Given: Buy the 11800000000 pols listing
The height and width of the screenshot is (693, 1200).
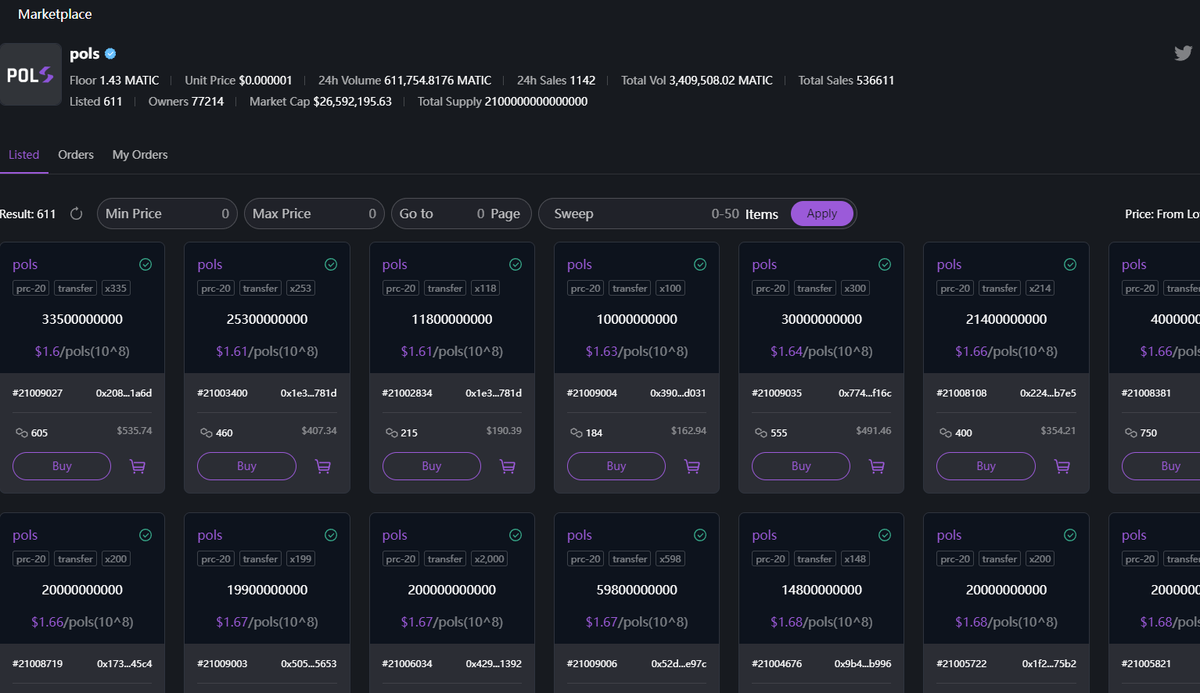Looking at the screenshot, I should [432, 466].
